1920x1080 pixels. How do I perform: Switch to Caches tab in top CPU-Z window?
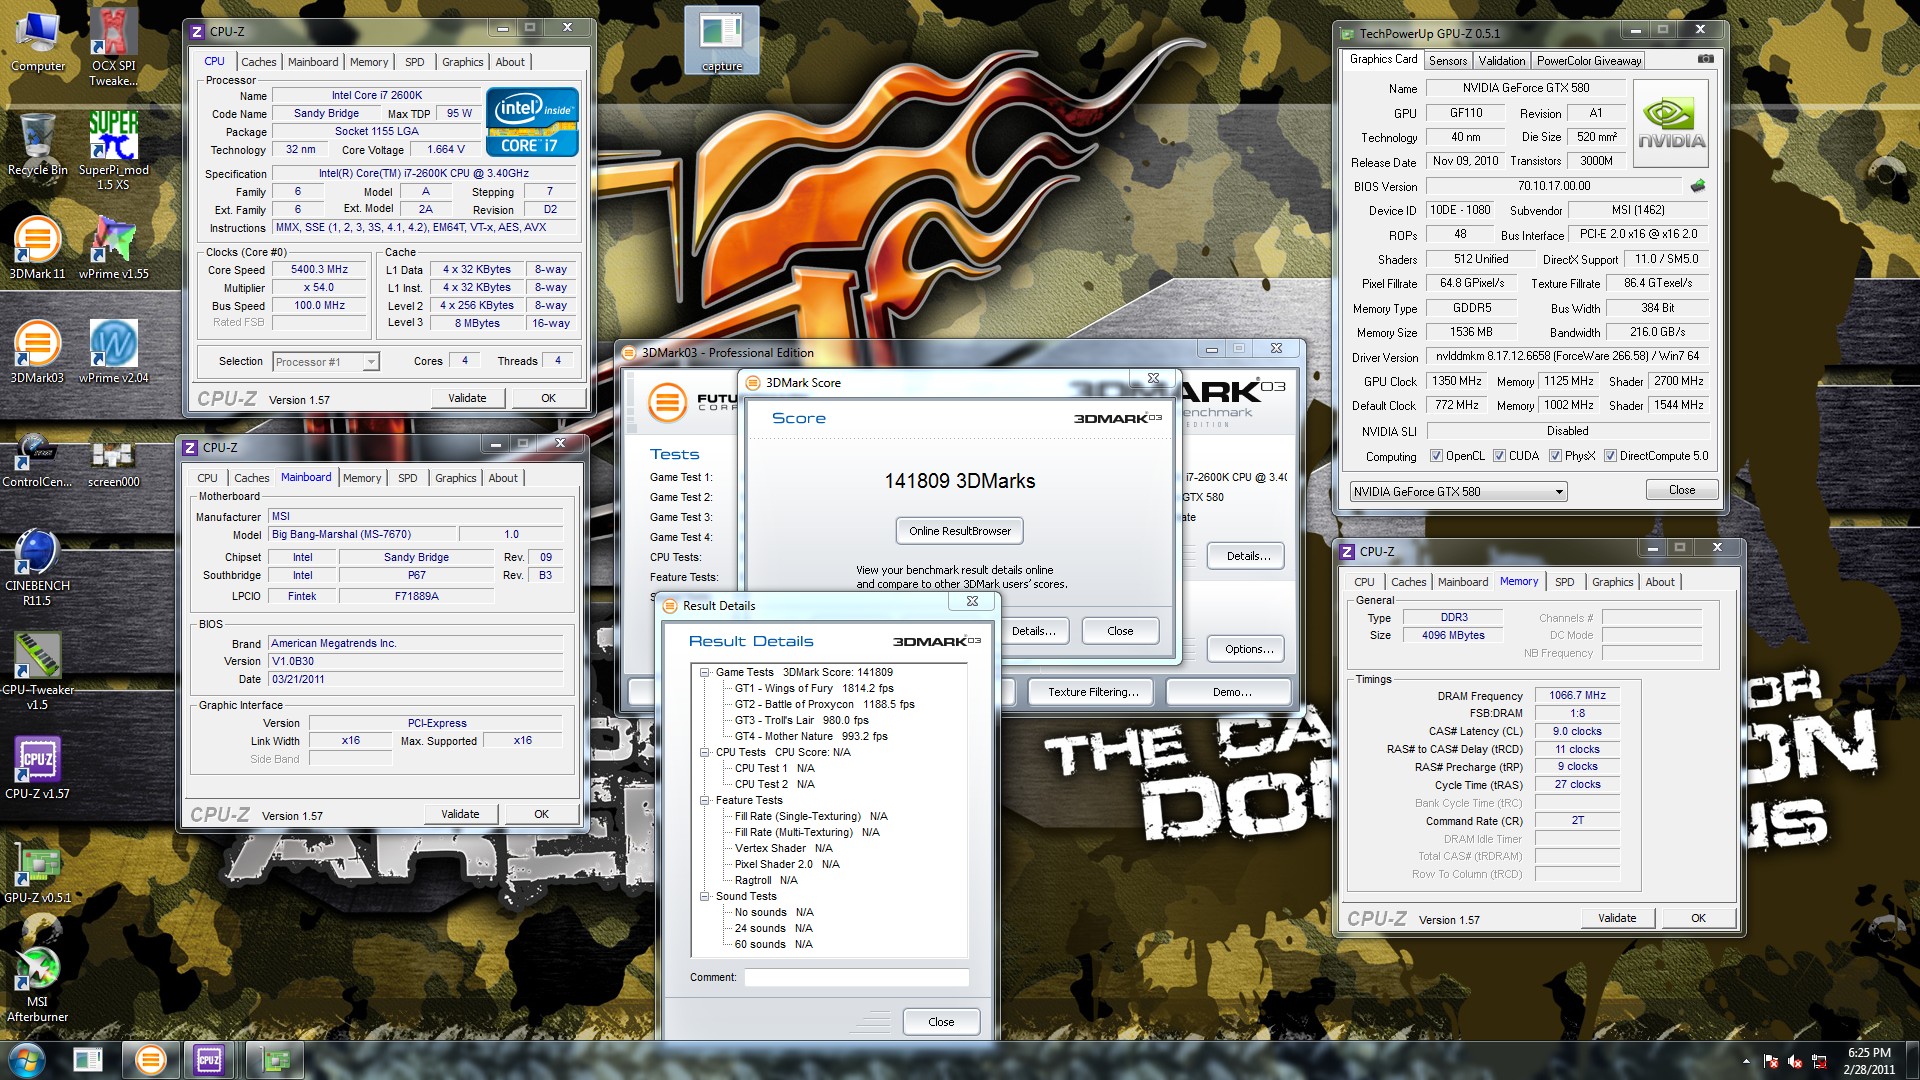(258, 62)
